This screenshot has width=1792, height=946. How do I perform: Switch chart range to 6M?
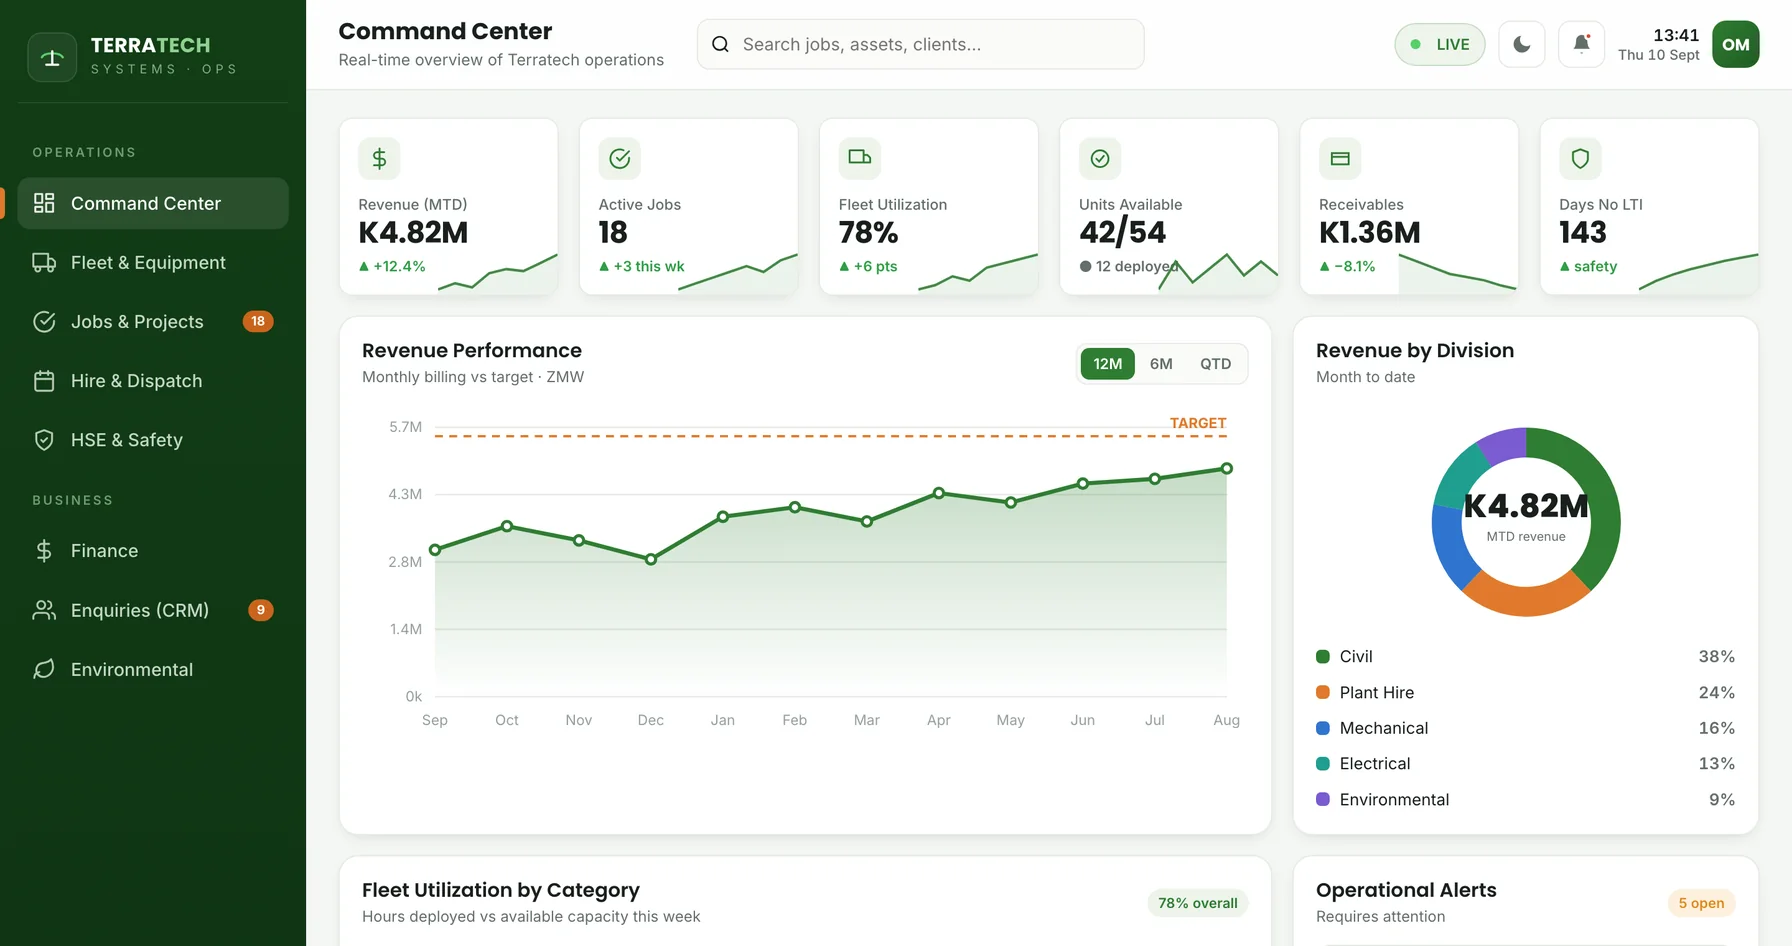click(1161, 364)
